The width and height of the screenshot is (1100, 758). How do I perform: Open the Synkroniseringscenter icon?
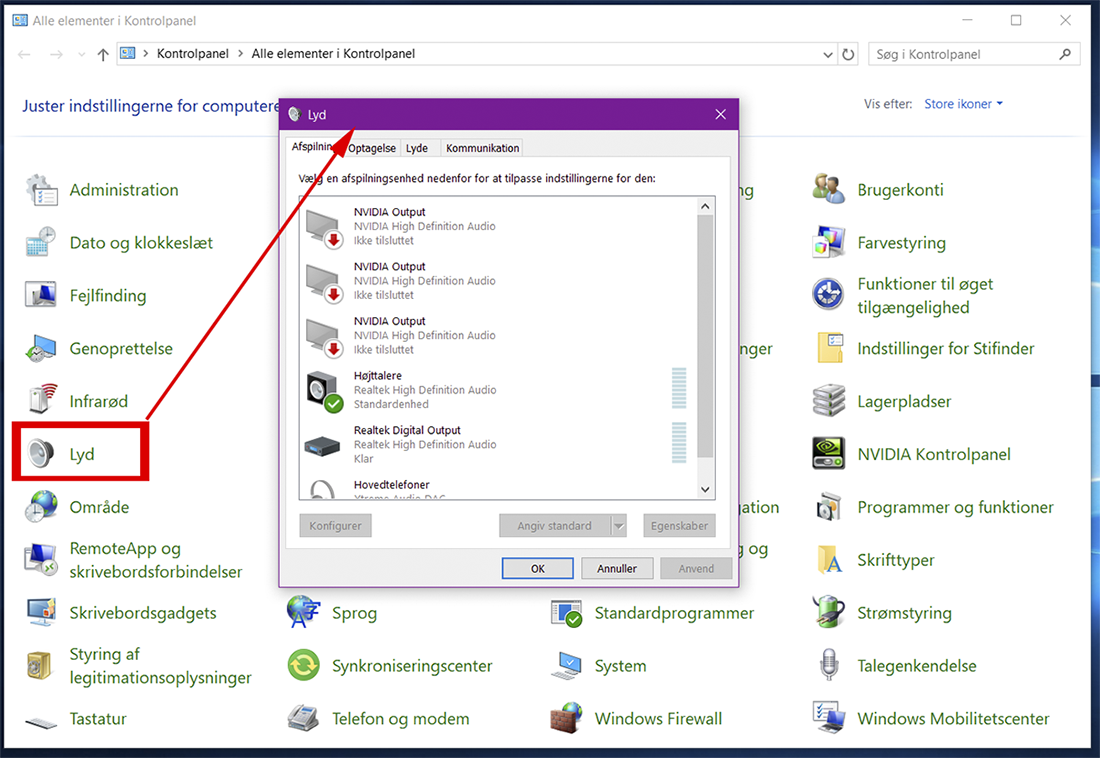303,665
